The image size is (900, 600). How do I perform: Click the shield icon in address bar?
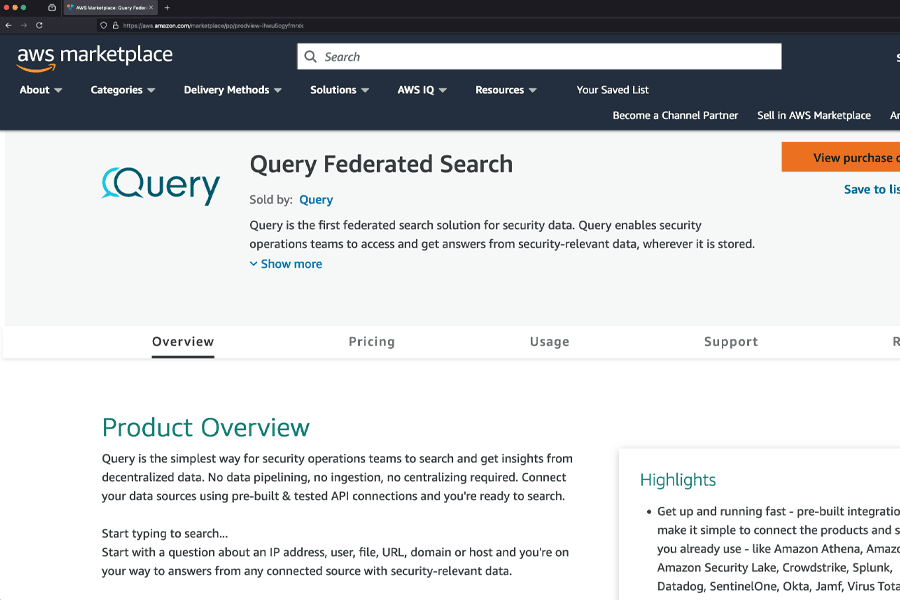pos(103,25)
